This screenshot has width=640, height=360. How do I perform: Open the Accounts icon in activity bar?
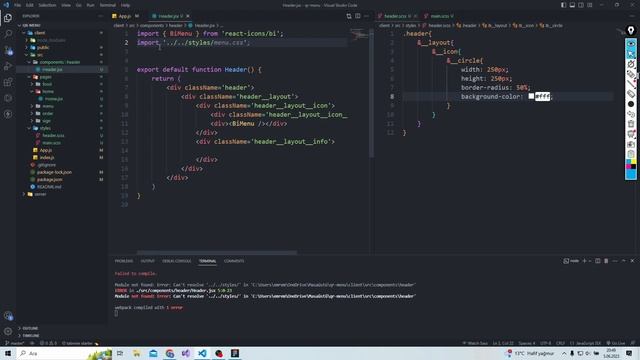(8, 316)
